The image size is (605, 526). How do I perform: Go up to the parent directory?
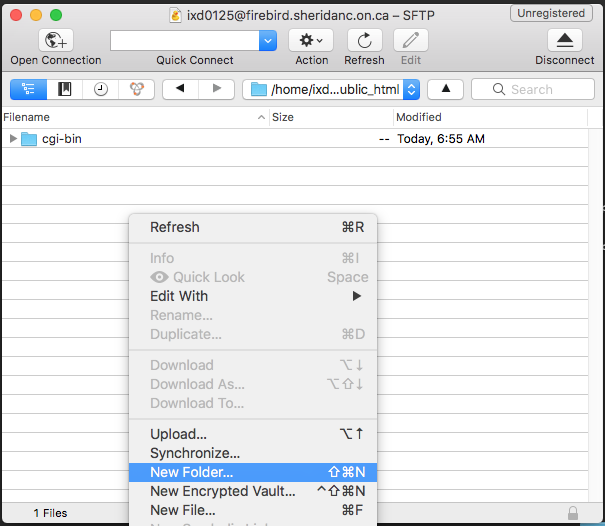445,89
